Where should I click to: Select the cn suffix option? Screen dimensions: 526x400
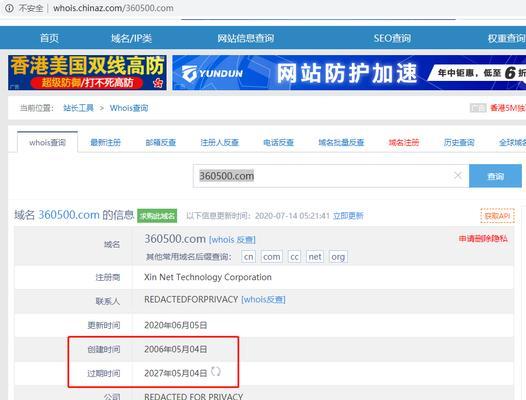click(249, 257)
